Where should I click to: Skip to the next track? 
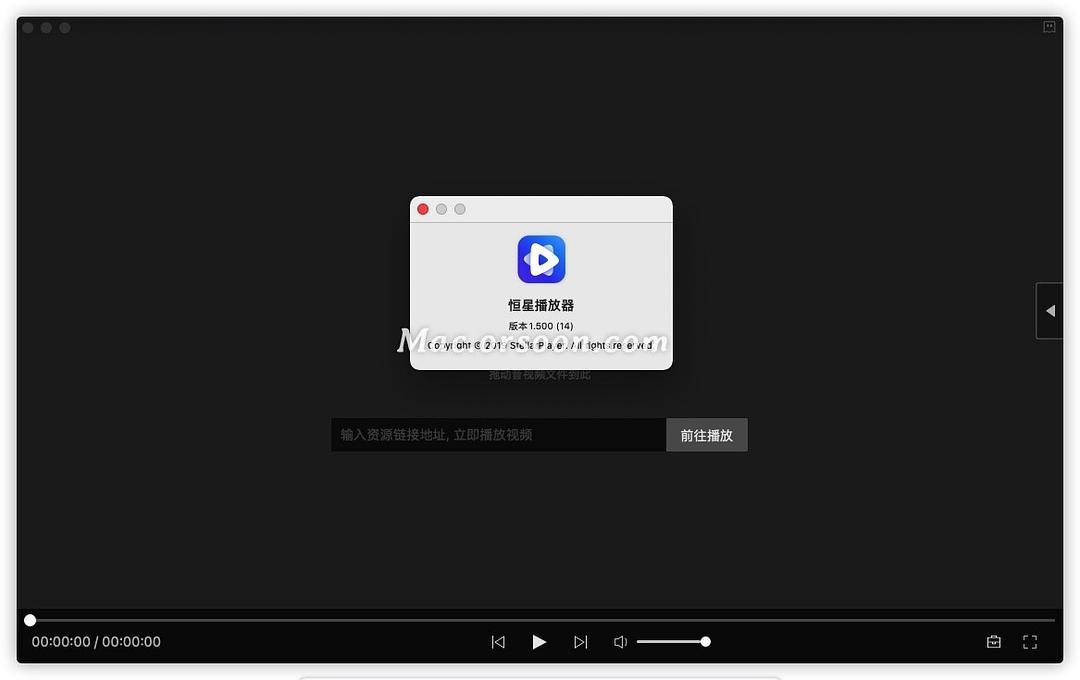point(581,642)
